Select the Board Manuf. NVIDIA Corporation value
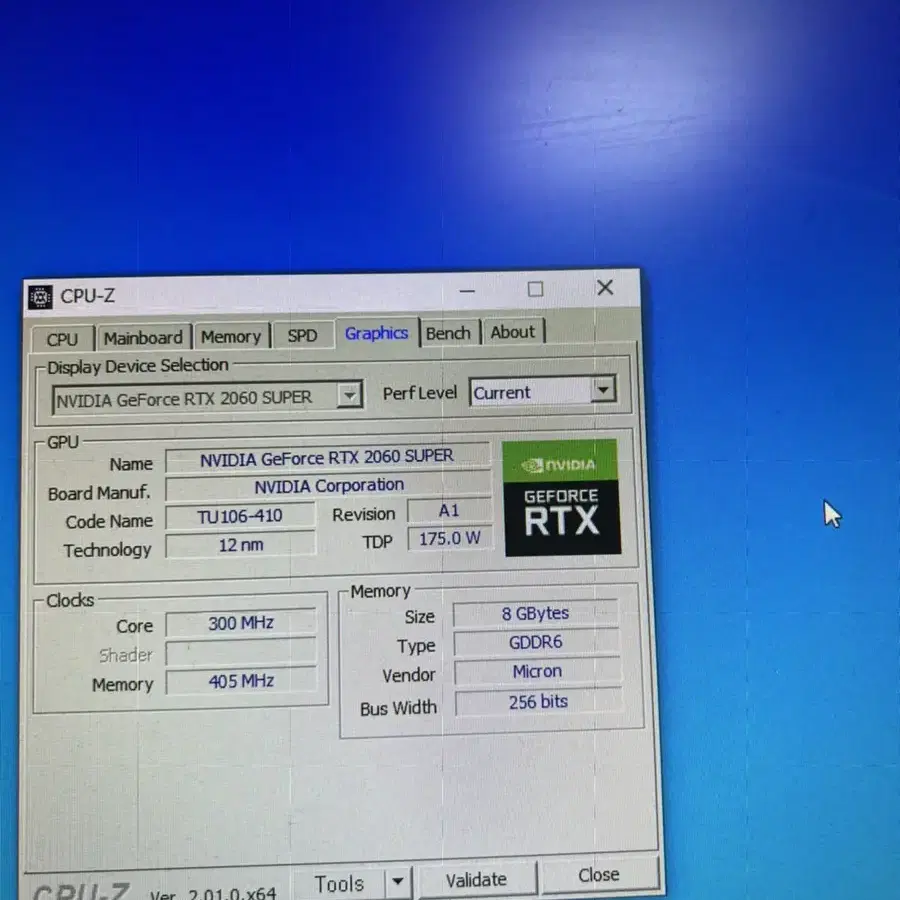 (x=329, y=486)
